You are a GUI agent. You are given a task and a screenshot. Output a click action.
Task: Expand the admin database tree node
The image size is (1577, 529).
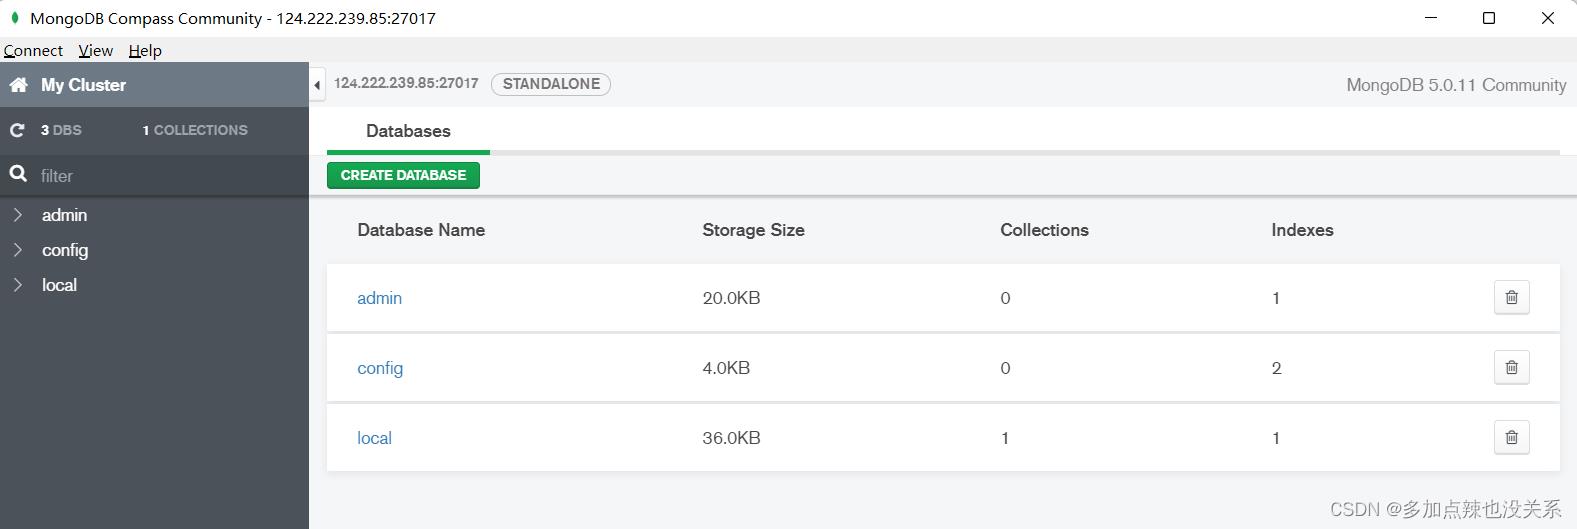point(18,215)
